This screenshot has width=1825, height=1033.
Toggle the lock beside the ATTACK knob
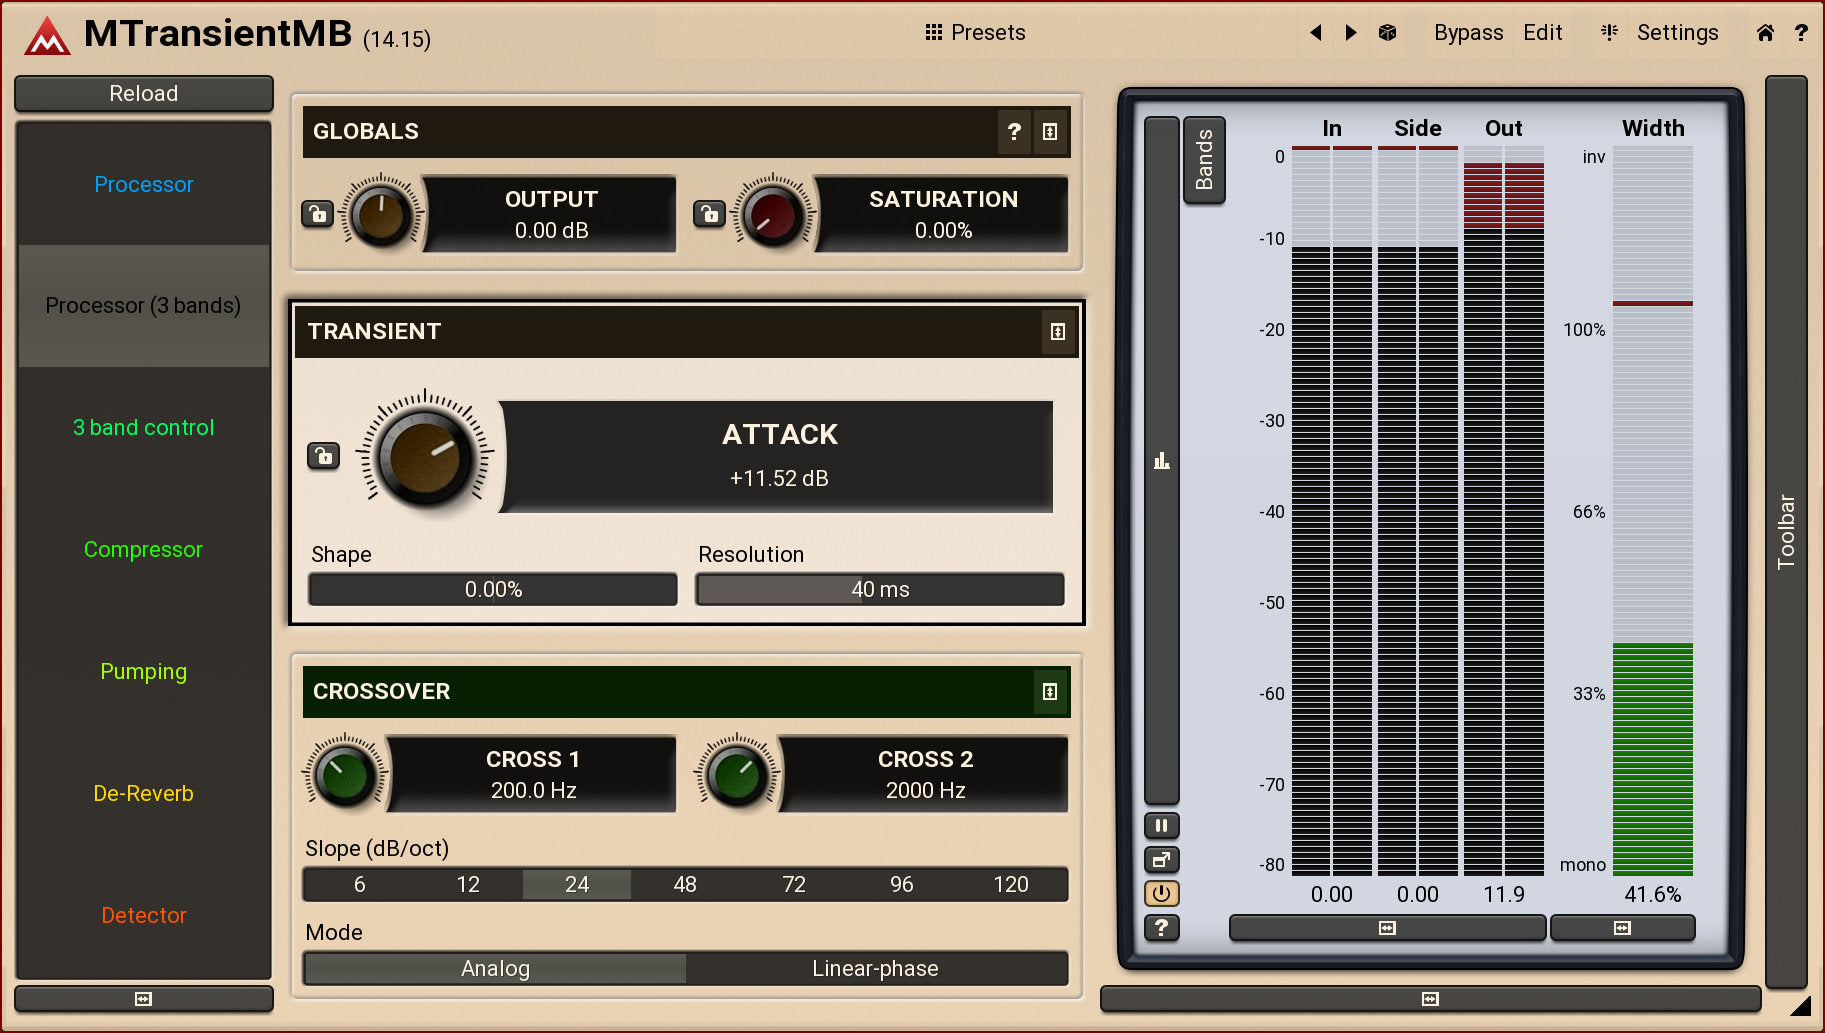click(323, 457)
